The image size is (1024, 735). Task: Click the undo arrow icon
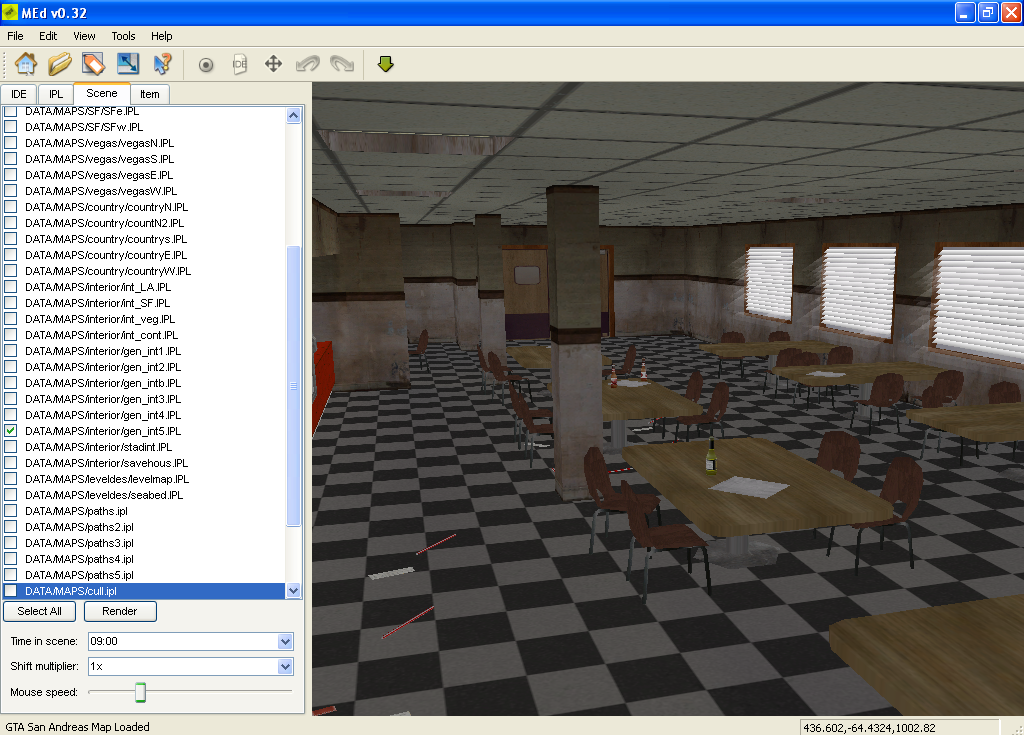pos(308,64)
